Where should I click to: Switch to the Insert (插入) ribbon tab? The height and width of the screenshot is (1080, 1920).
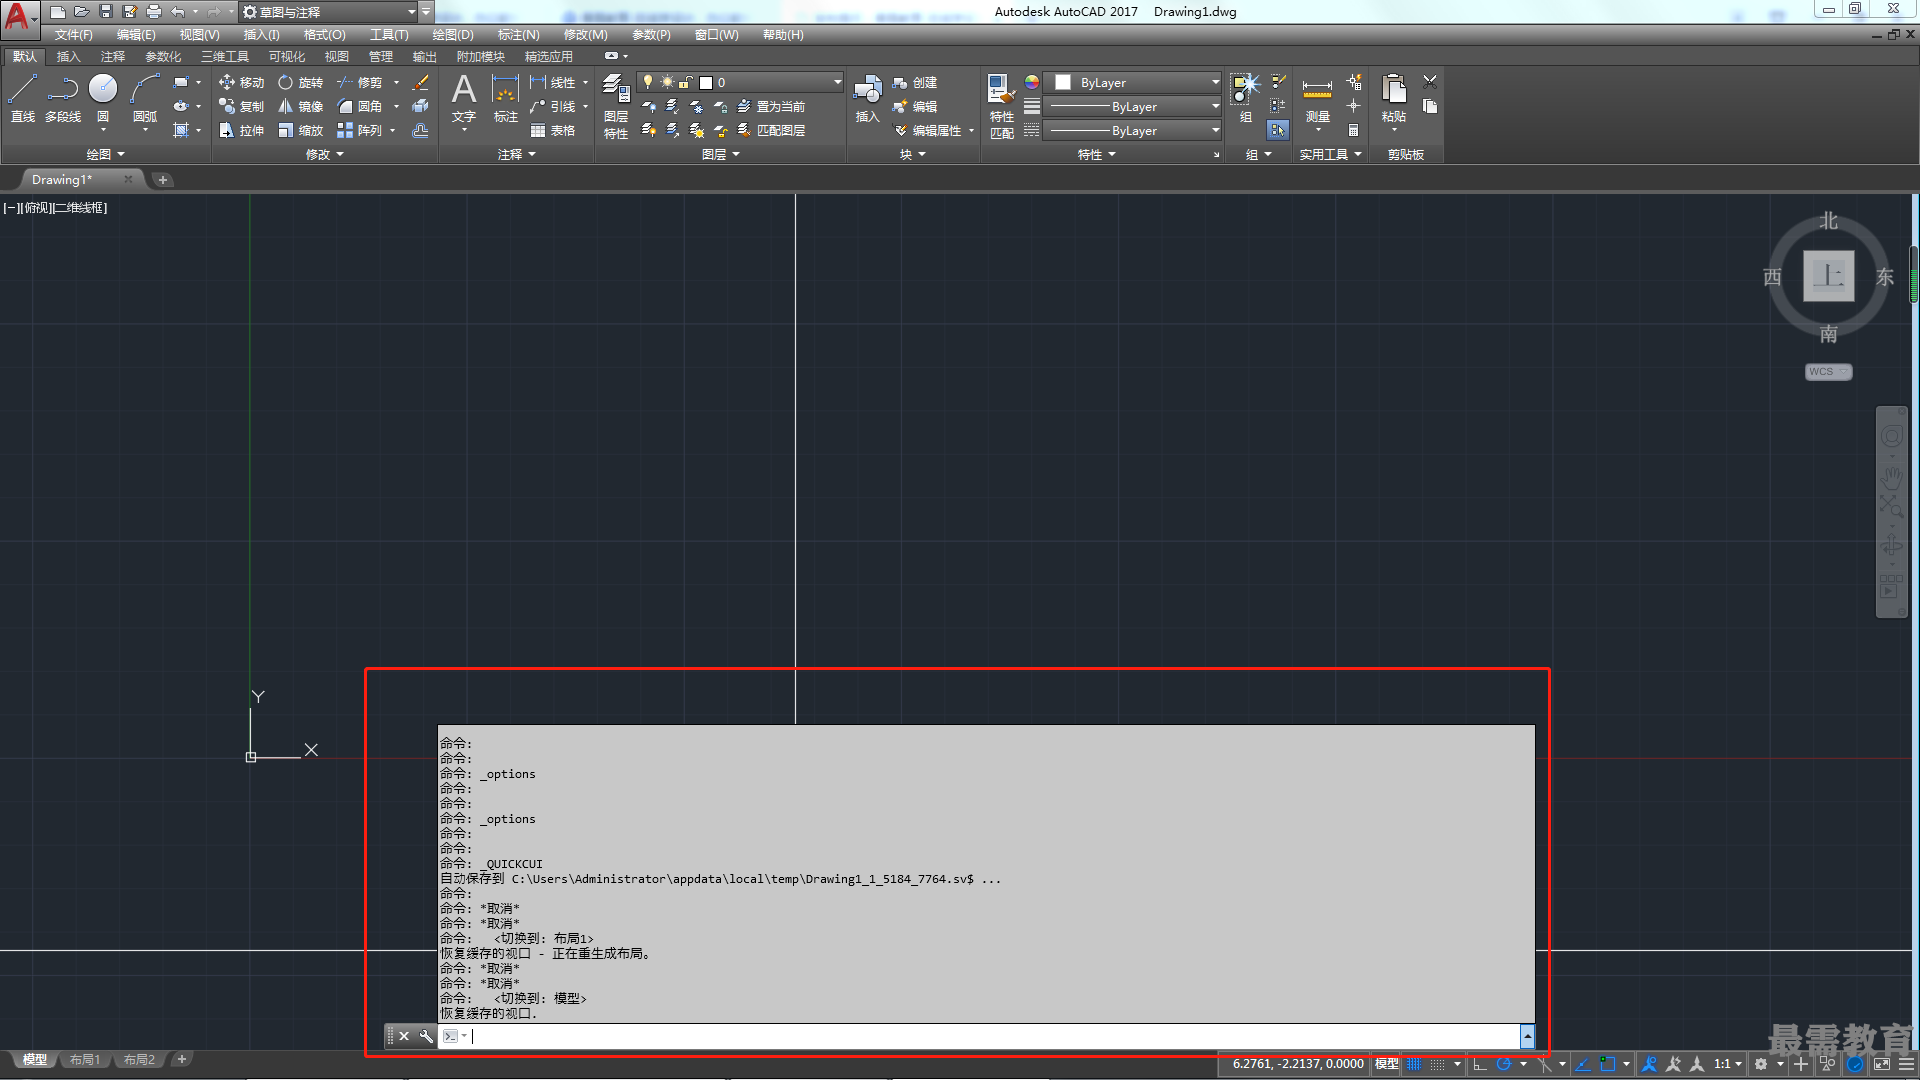click(68, 57)
